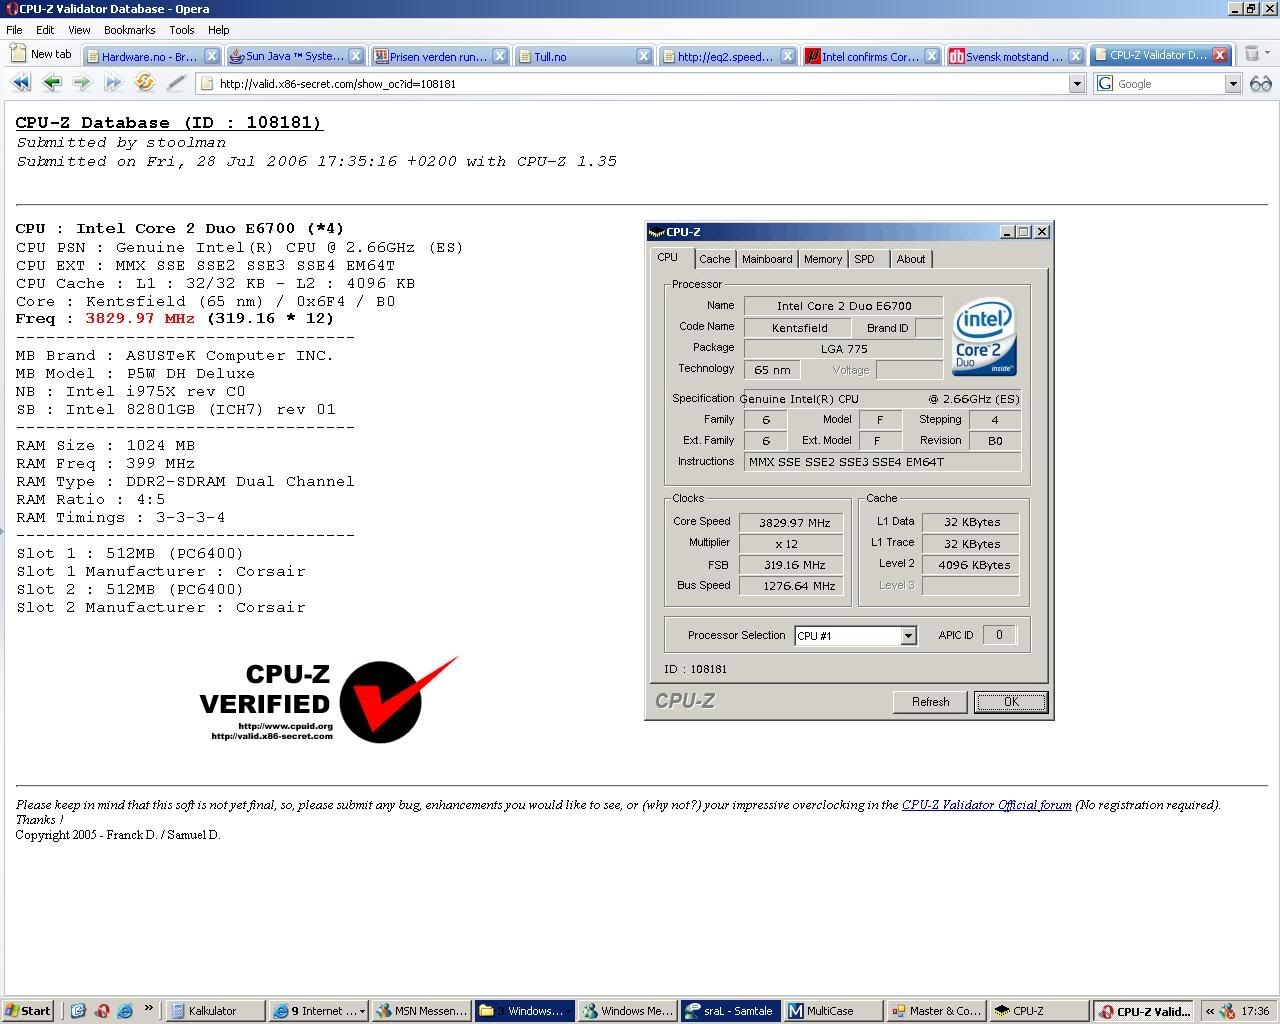Close the Tull.no tab with its X
The width and height of the screenshot is (1280, 1024).
645,56
